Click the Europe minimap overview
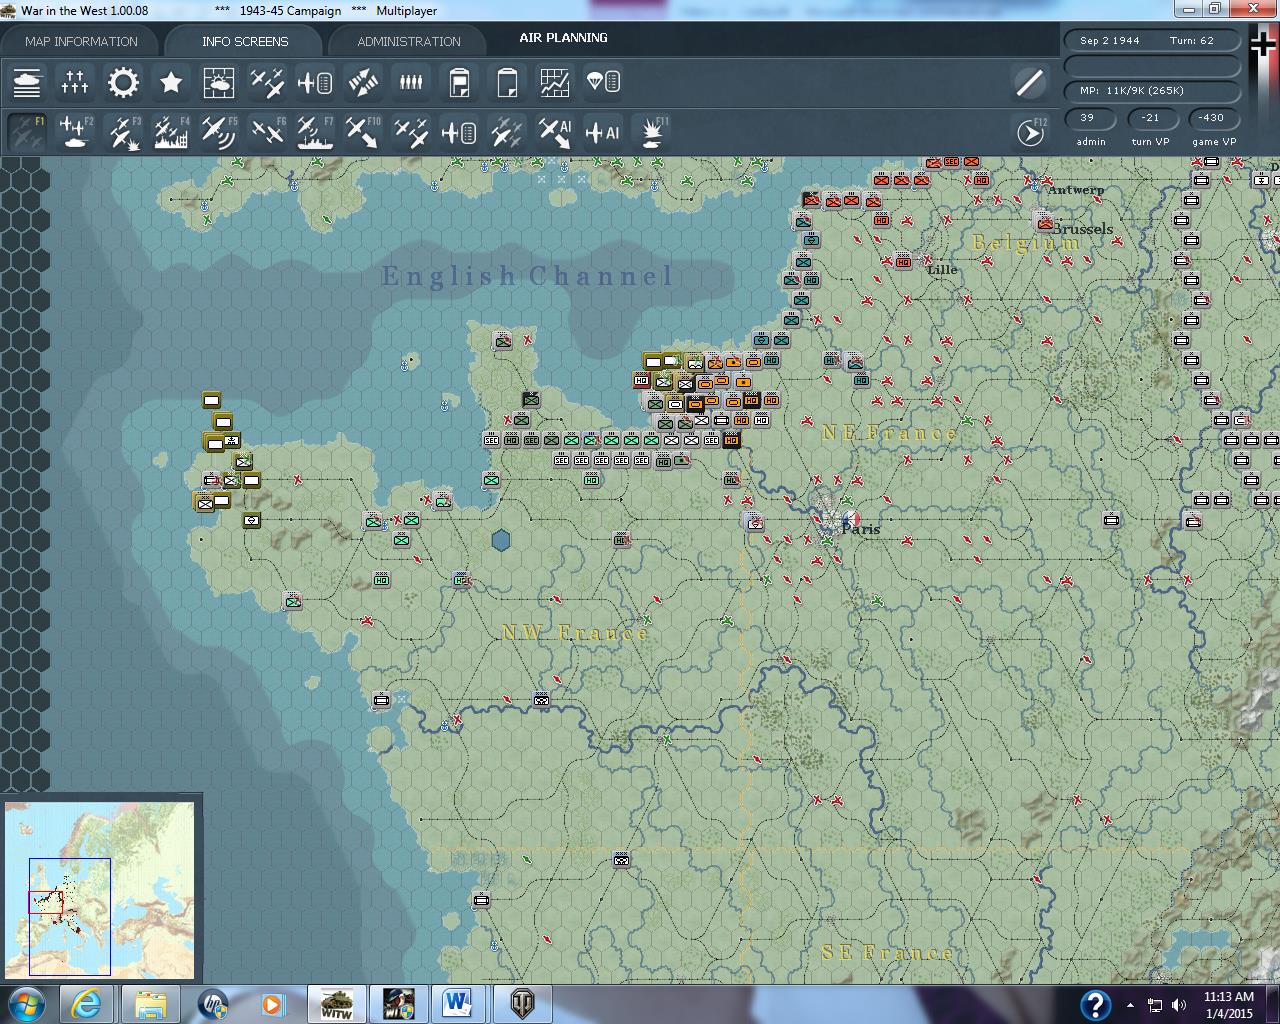1280x1024 pixels. tap(100, 889)
